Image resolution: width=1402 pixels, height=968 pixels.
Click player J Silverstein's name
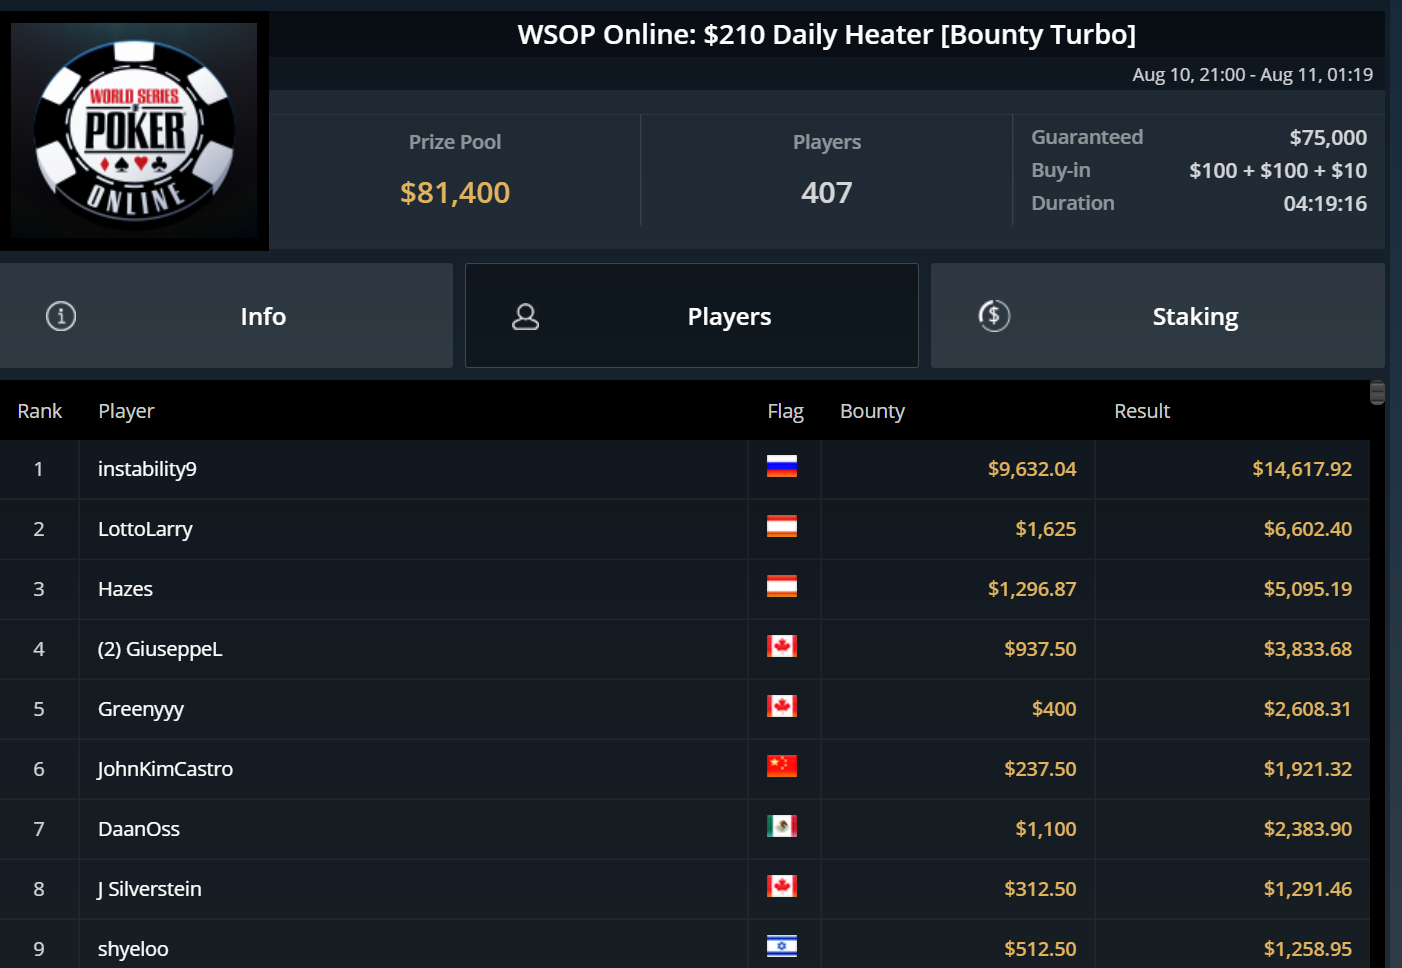coord(149,889)
